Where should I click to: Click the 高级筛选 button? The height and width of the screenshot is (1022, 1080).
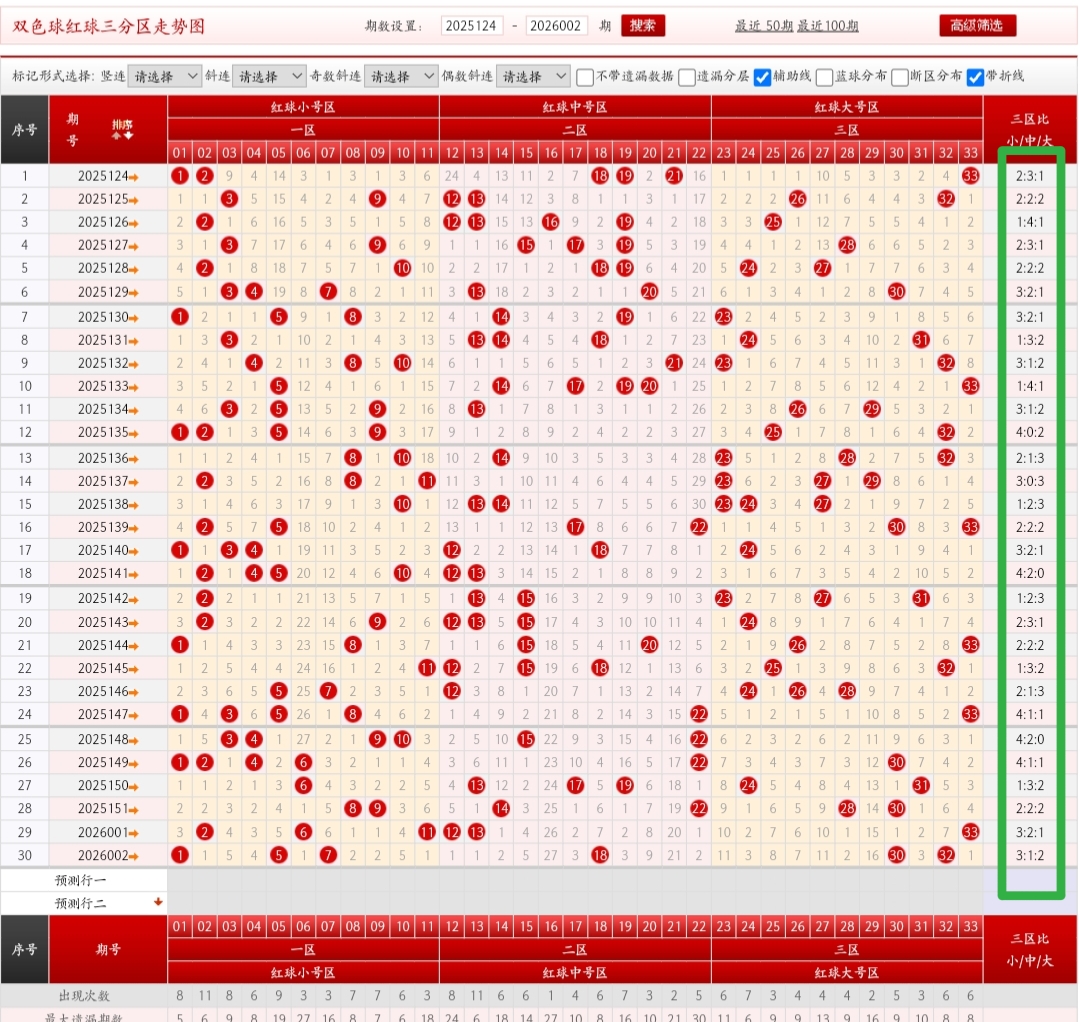tap(977, 25)
